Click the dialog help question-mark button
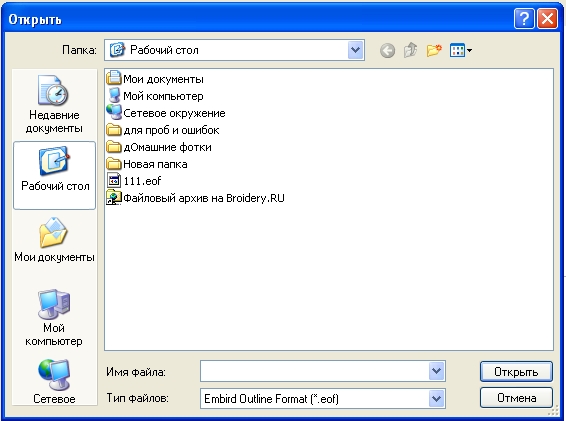 coord(524,18)
